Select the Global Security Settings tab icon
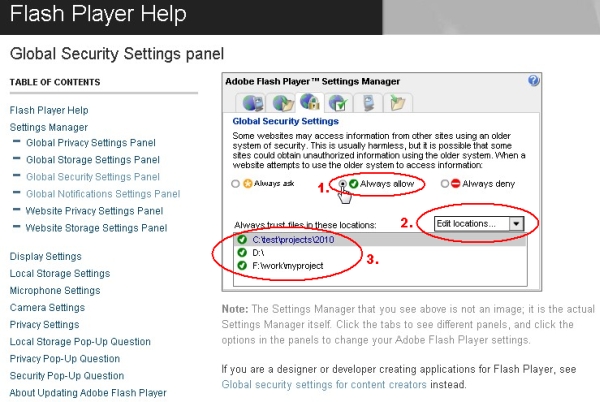600x402 pixels. (x=310, y=102)
